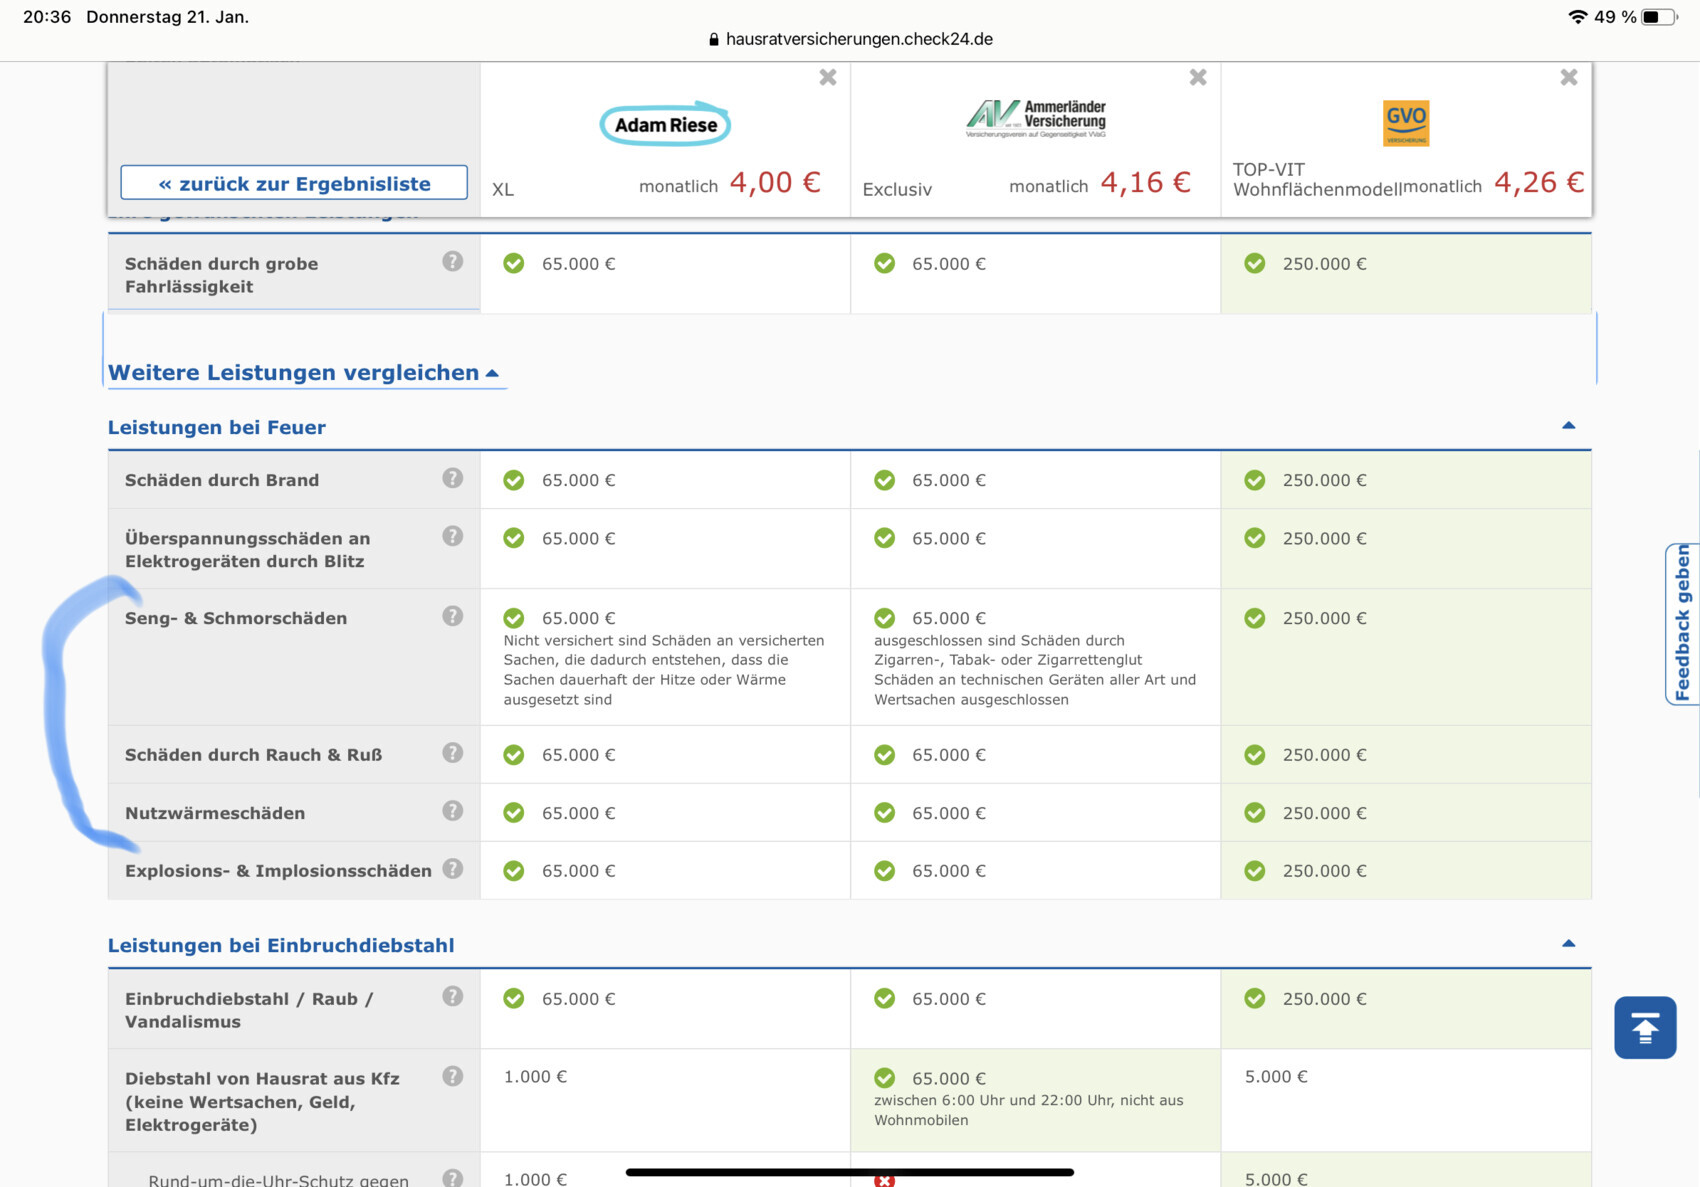Click the Adam Riese logo
Image resolution: width=1700 pixels, height=1187 pixels.
(x=665, y=125)
